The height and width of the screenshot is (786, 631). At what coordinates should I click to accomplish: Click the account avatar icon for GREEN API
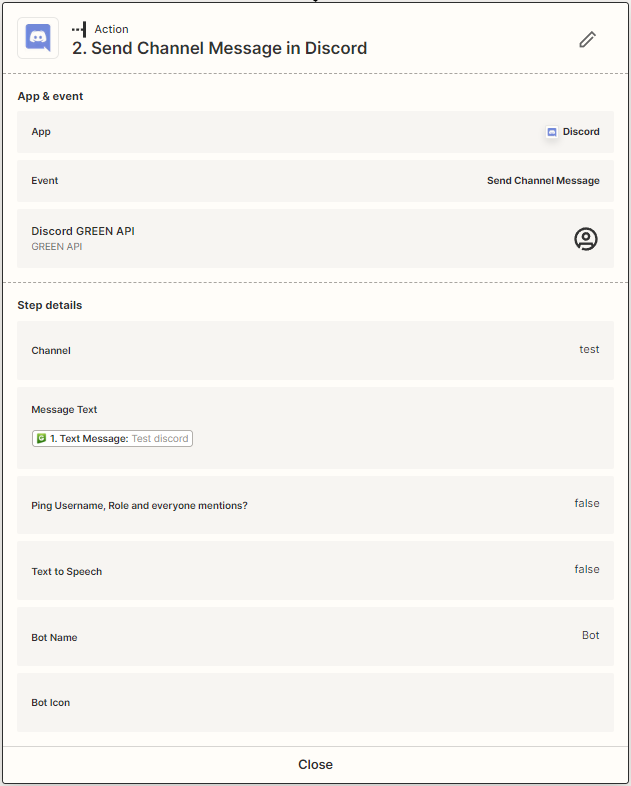585,238
